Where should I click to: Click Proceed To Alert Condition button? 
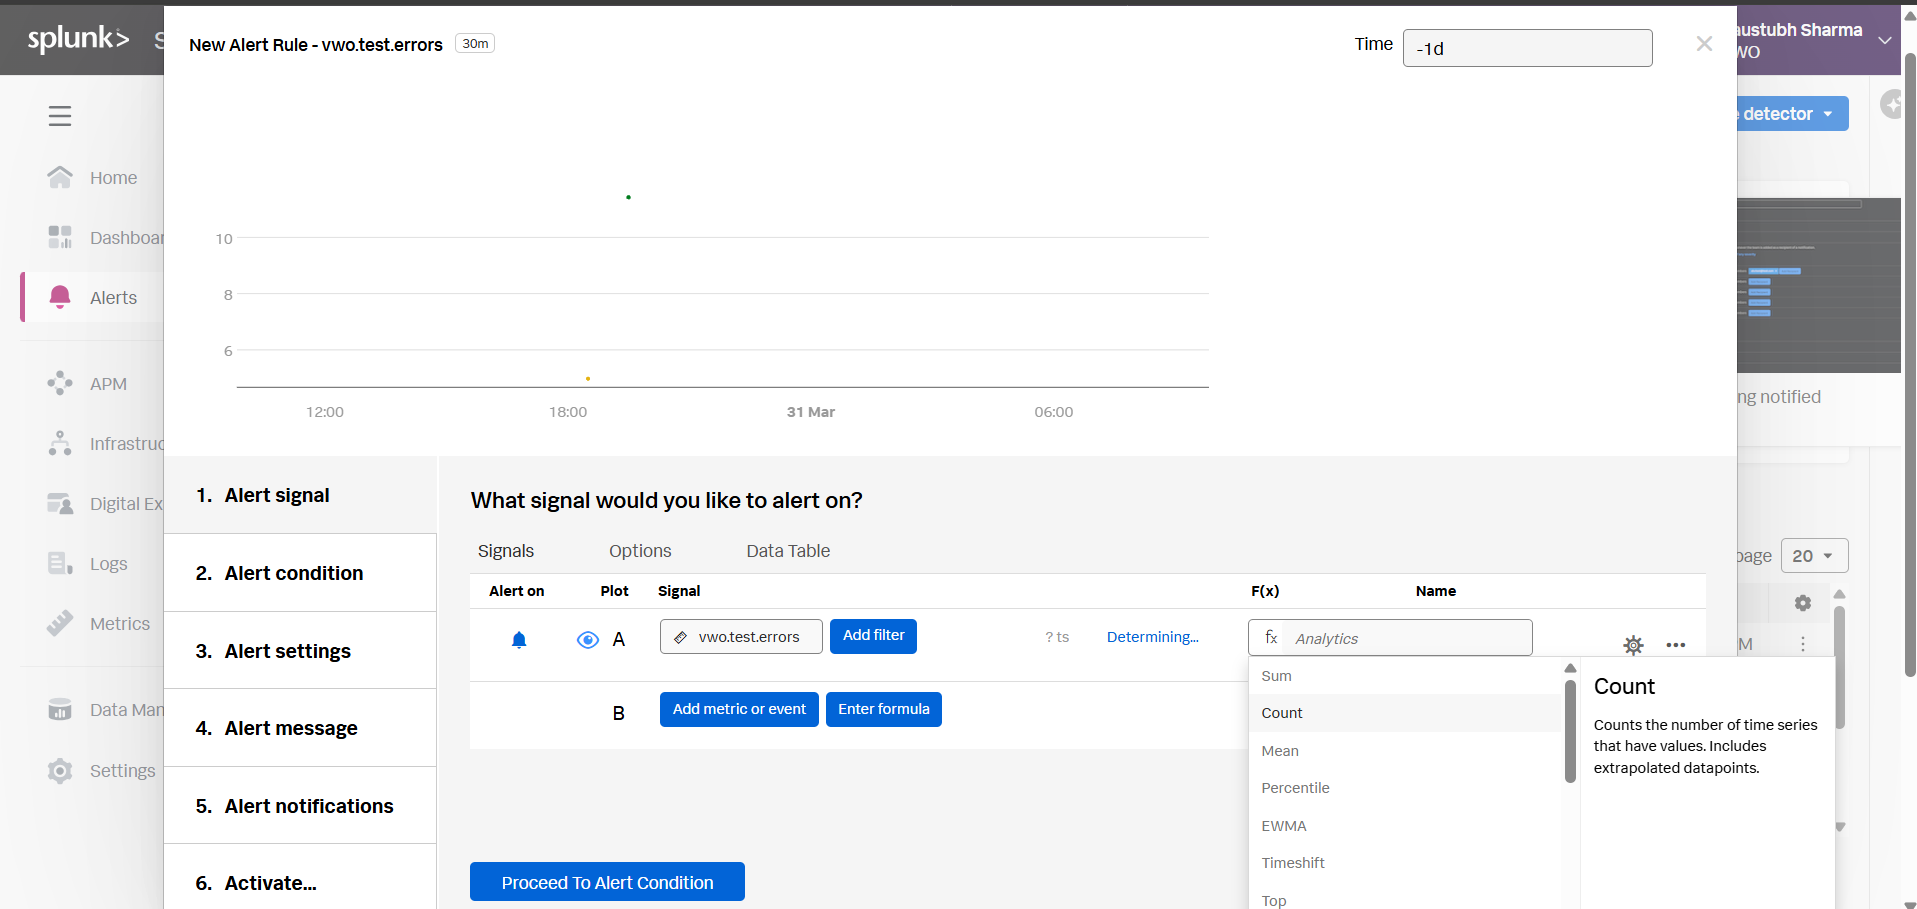(x=607, y=882)
